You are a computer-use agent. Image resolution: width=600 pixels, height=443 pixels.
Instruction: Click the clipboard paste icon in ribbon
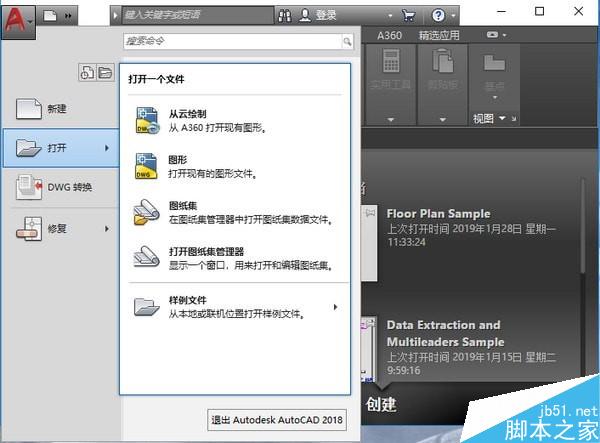(443, 60)
